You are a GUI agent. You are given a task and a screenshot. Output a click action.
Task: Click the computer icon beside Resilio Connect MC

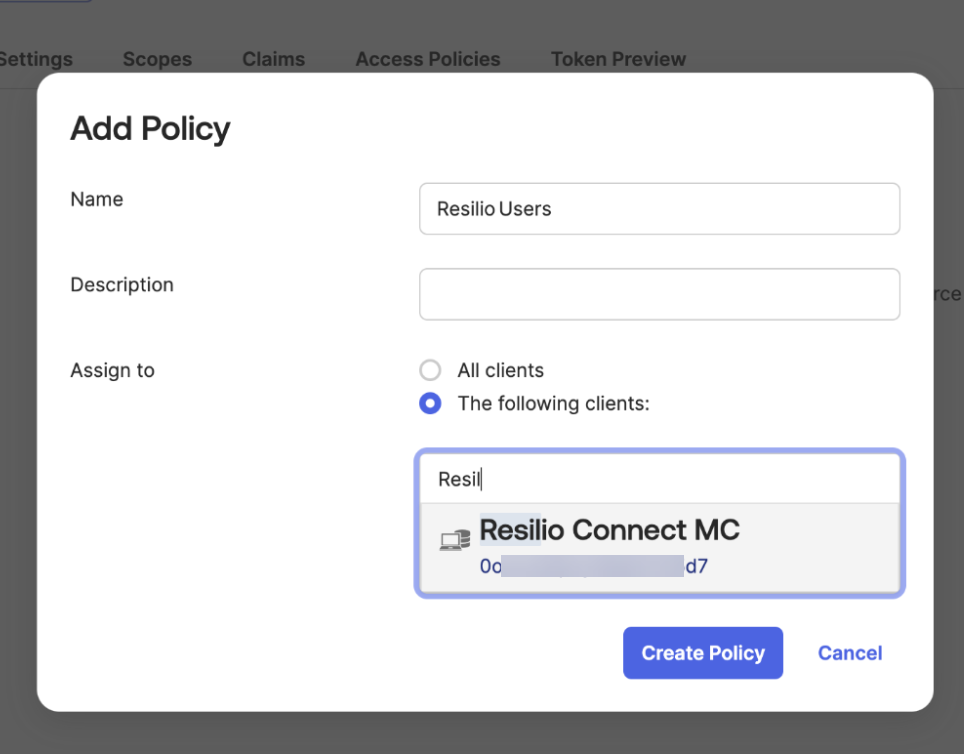pos(455,541)
